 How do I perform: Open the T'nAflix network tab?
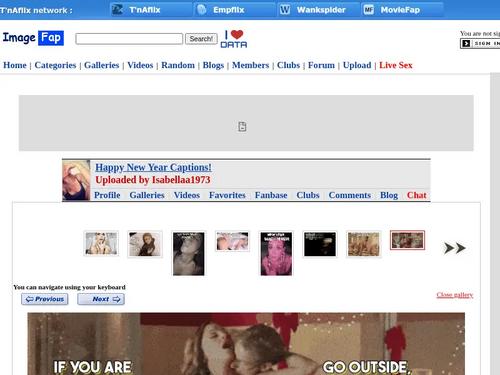pyautogui.click(x=151, y=10)
